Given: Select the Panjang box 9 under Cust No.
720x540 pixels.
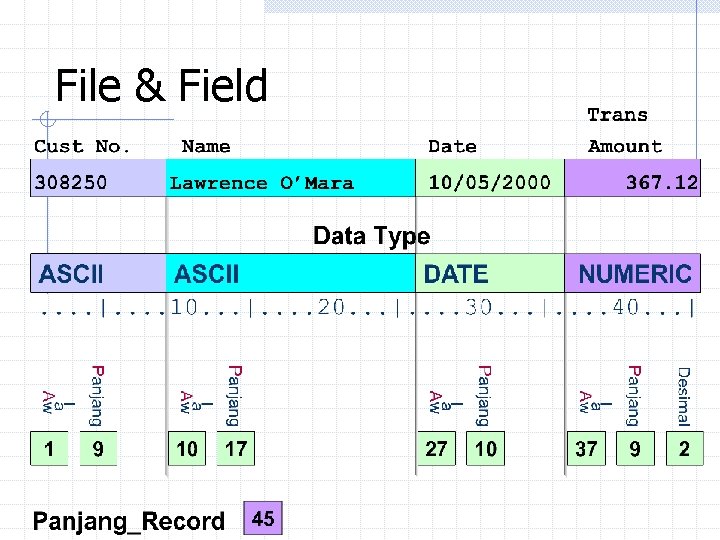Looking at the screenshot, I should [x=98, y=449].
